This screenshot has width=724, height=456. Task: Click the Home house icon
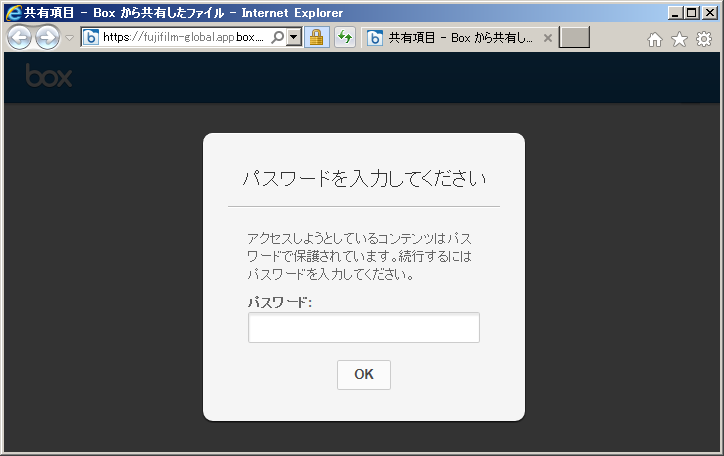coord(655,39)
